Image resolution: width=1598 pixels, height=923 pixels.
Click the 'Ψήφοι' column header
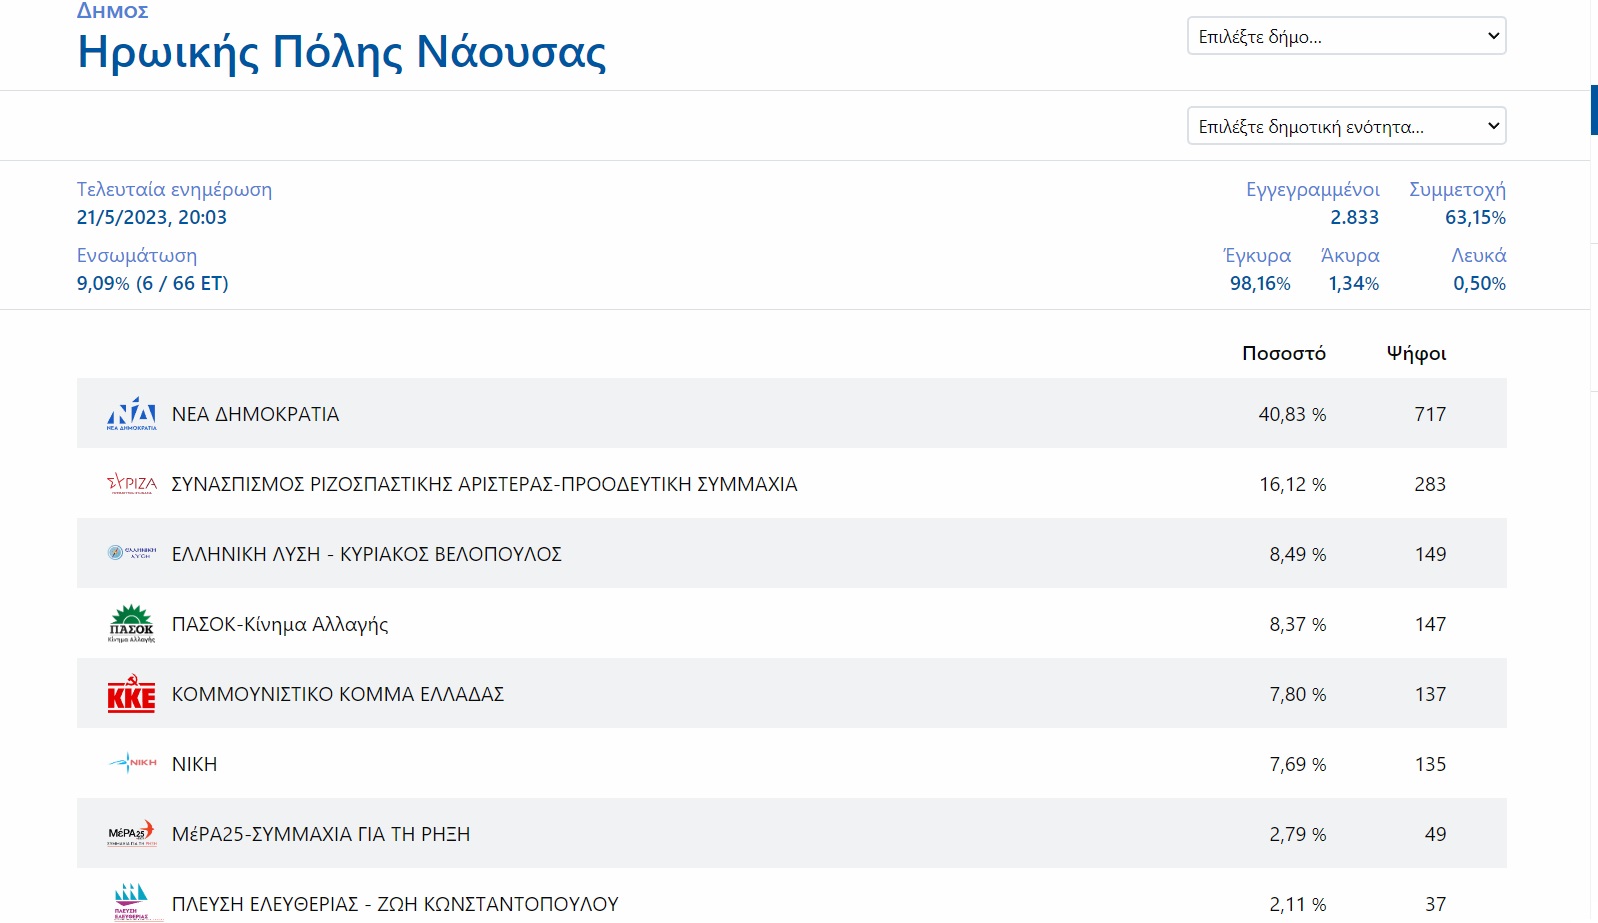click(1416, 354)
